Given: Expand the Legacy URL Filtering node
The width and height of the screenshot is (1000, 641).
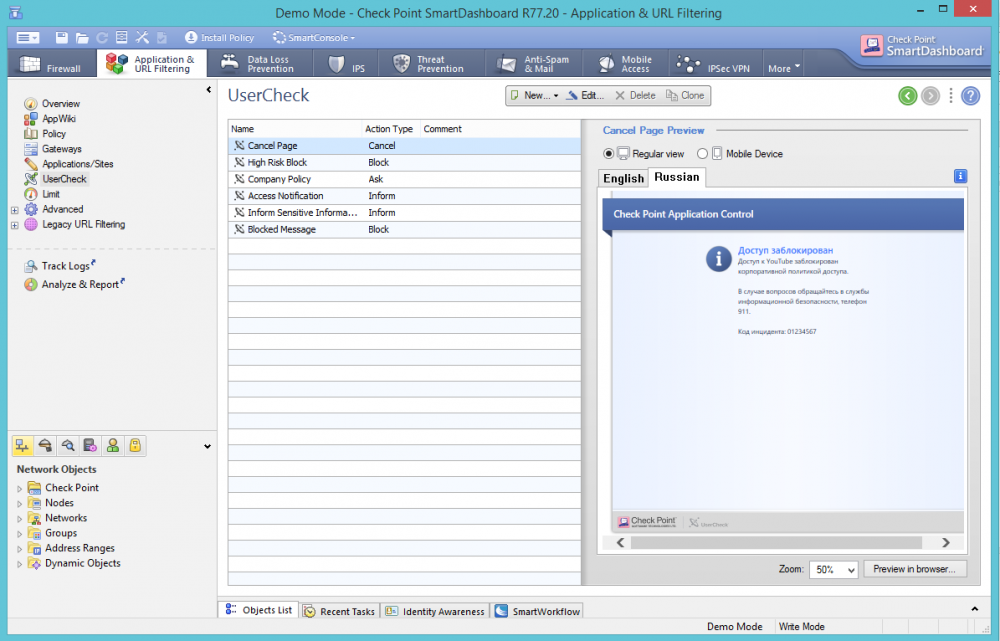Looking at the screenshot, I should click(x=15, y=225).
